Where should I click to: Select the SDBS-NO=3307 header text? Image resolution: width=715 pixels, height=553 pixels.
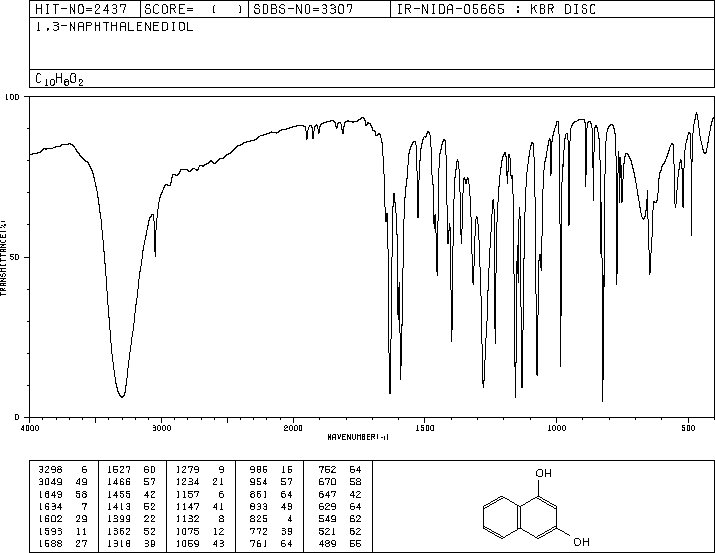click(303, 9)
